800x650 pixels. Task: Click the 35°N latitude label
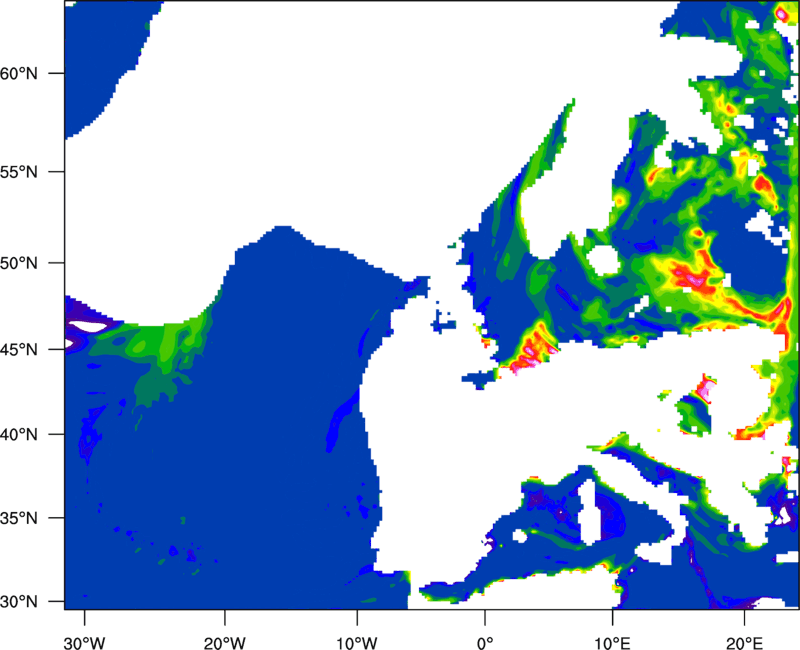[x=19, y=518]
